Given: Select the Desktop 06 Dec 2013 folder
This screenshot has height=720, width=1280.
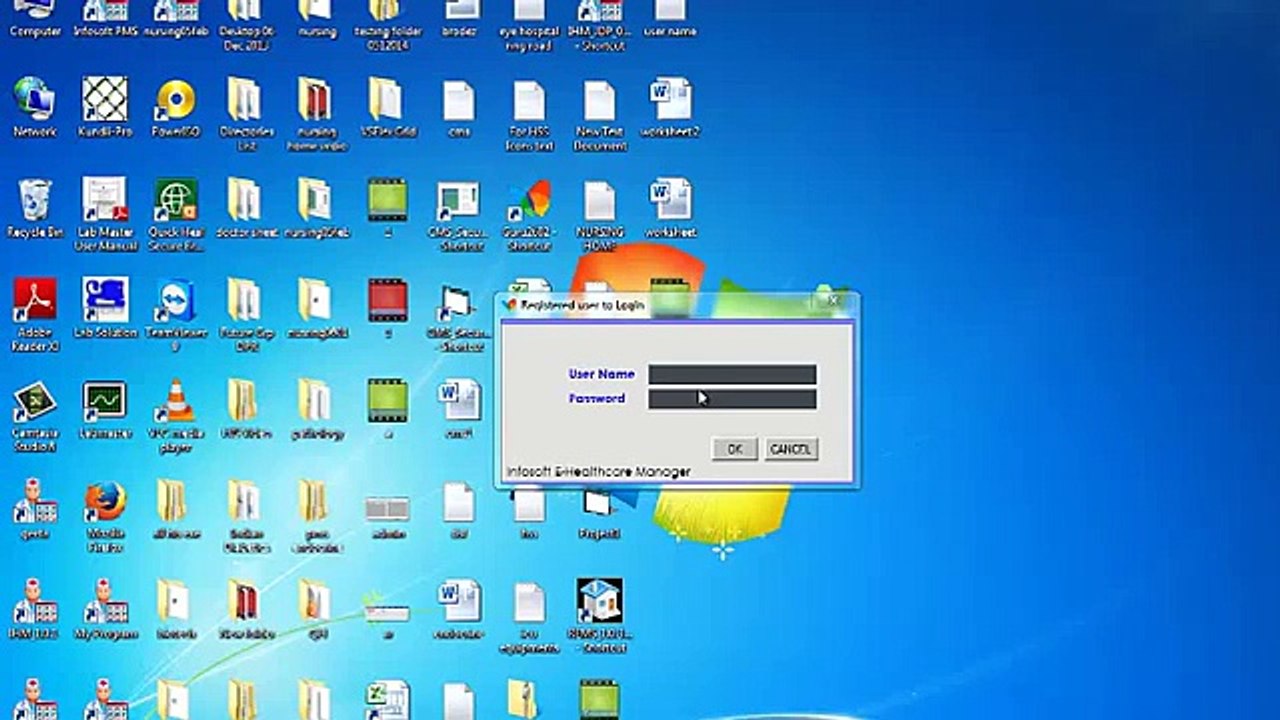Looking at the screenshot, I should point(245,24).
